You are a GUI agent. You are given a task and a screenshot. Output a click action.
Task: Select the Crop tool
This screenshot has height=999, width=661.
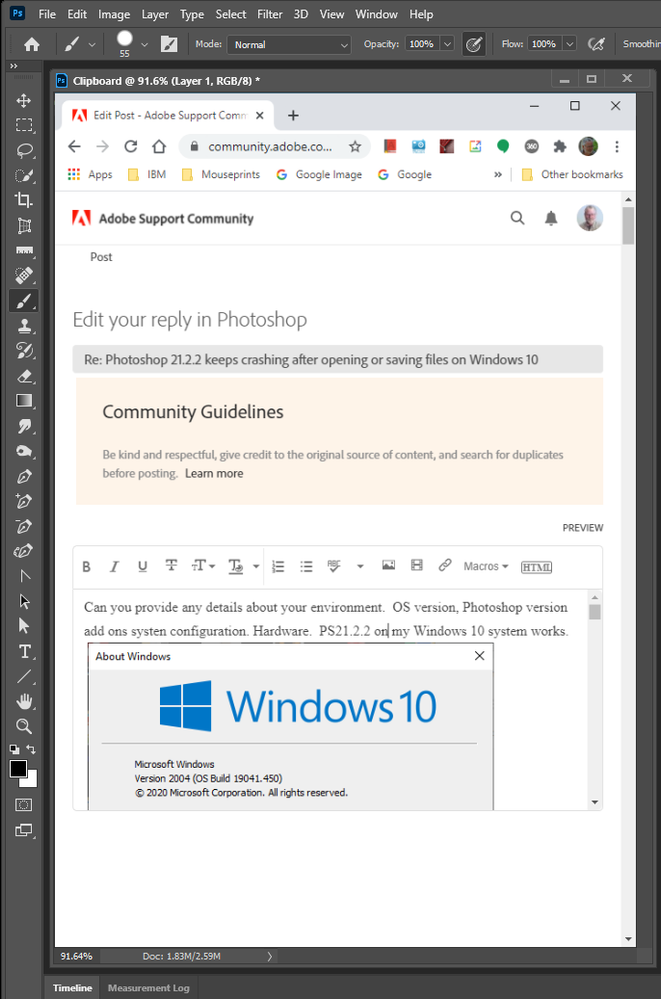pyautogui.click(x=24, y=200)
